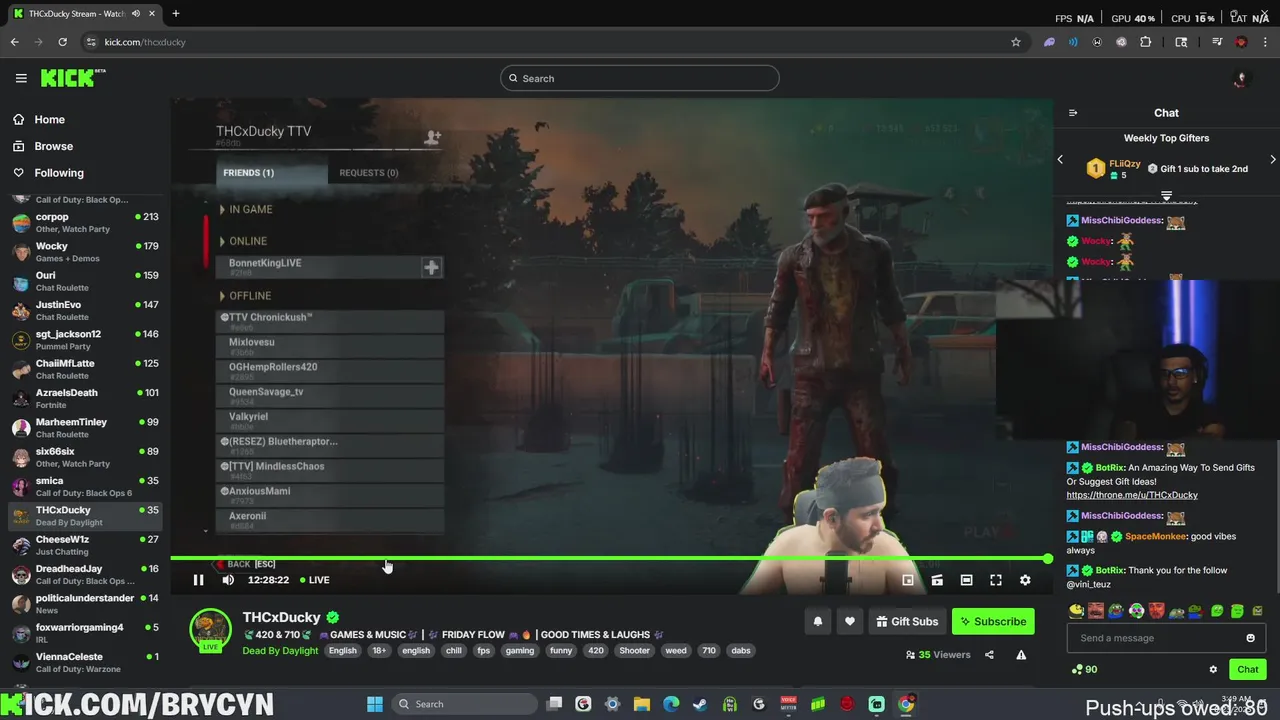Focus the Kick search box

point(640,78)
